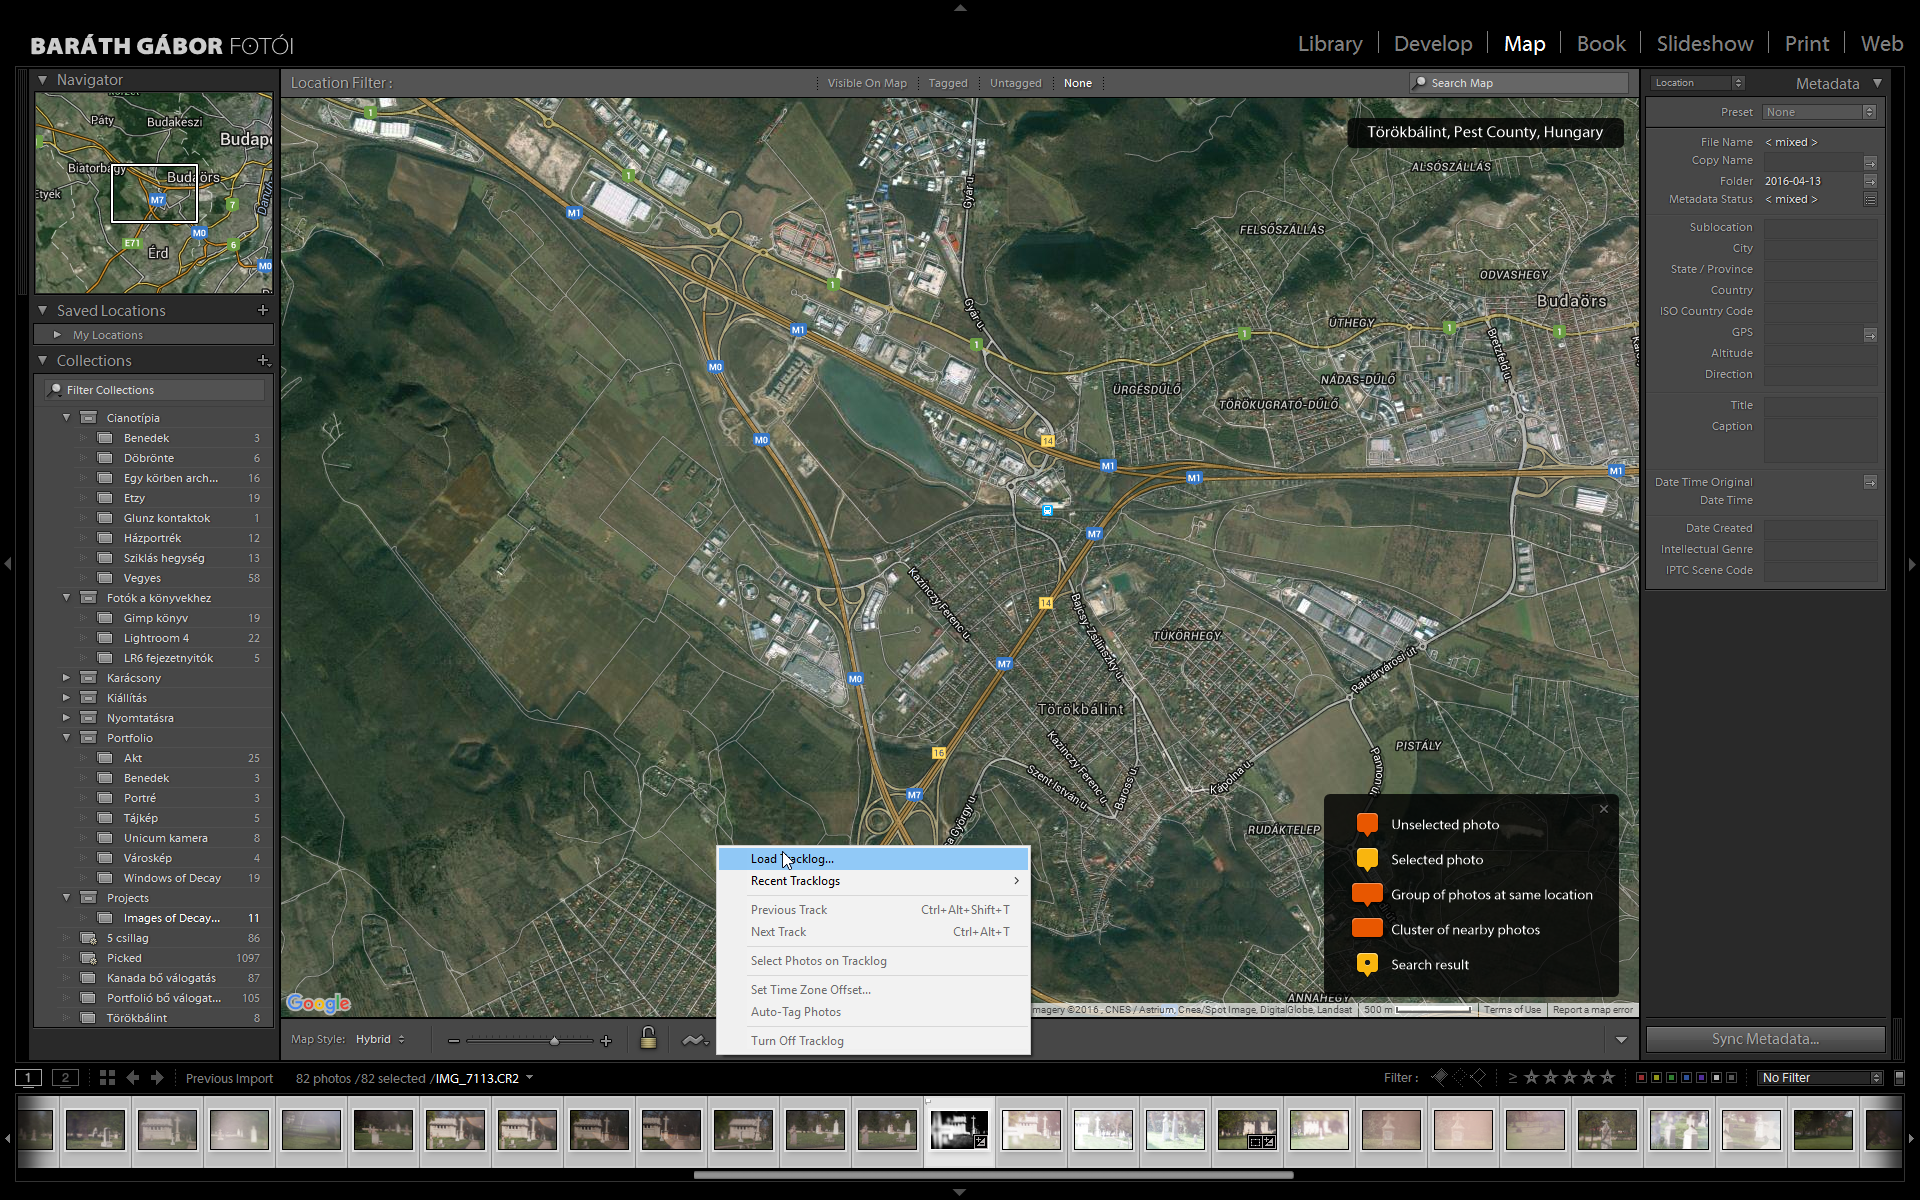Toggle the yellow color label filter

coord(1656,1078)
